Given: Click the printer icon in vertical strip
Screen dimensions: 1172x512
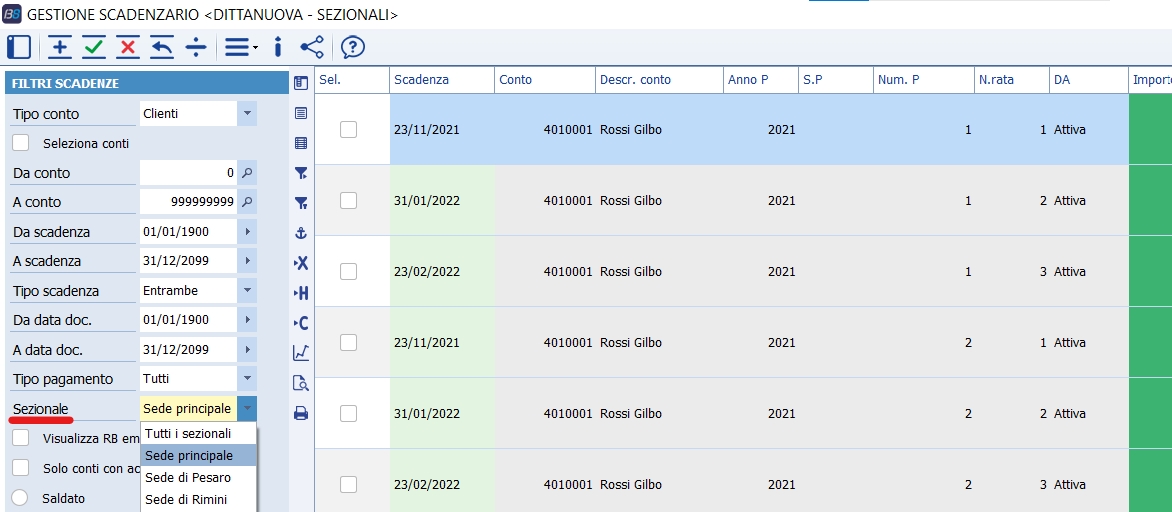Looking at the screenshot, I should click(x=301, y=413).
